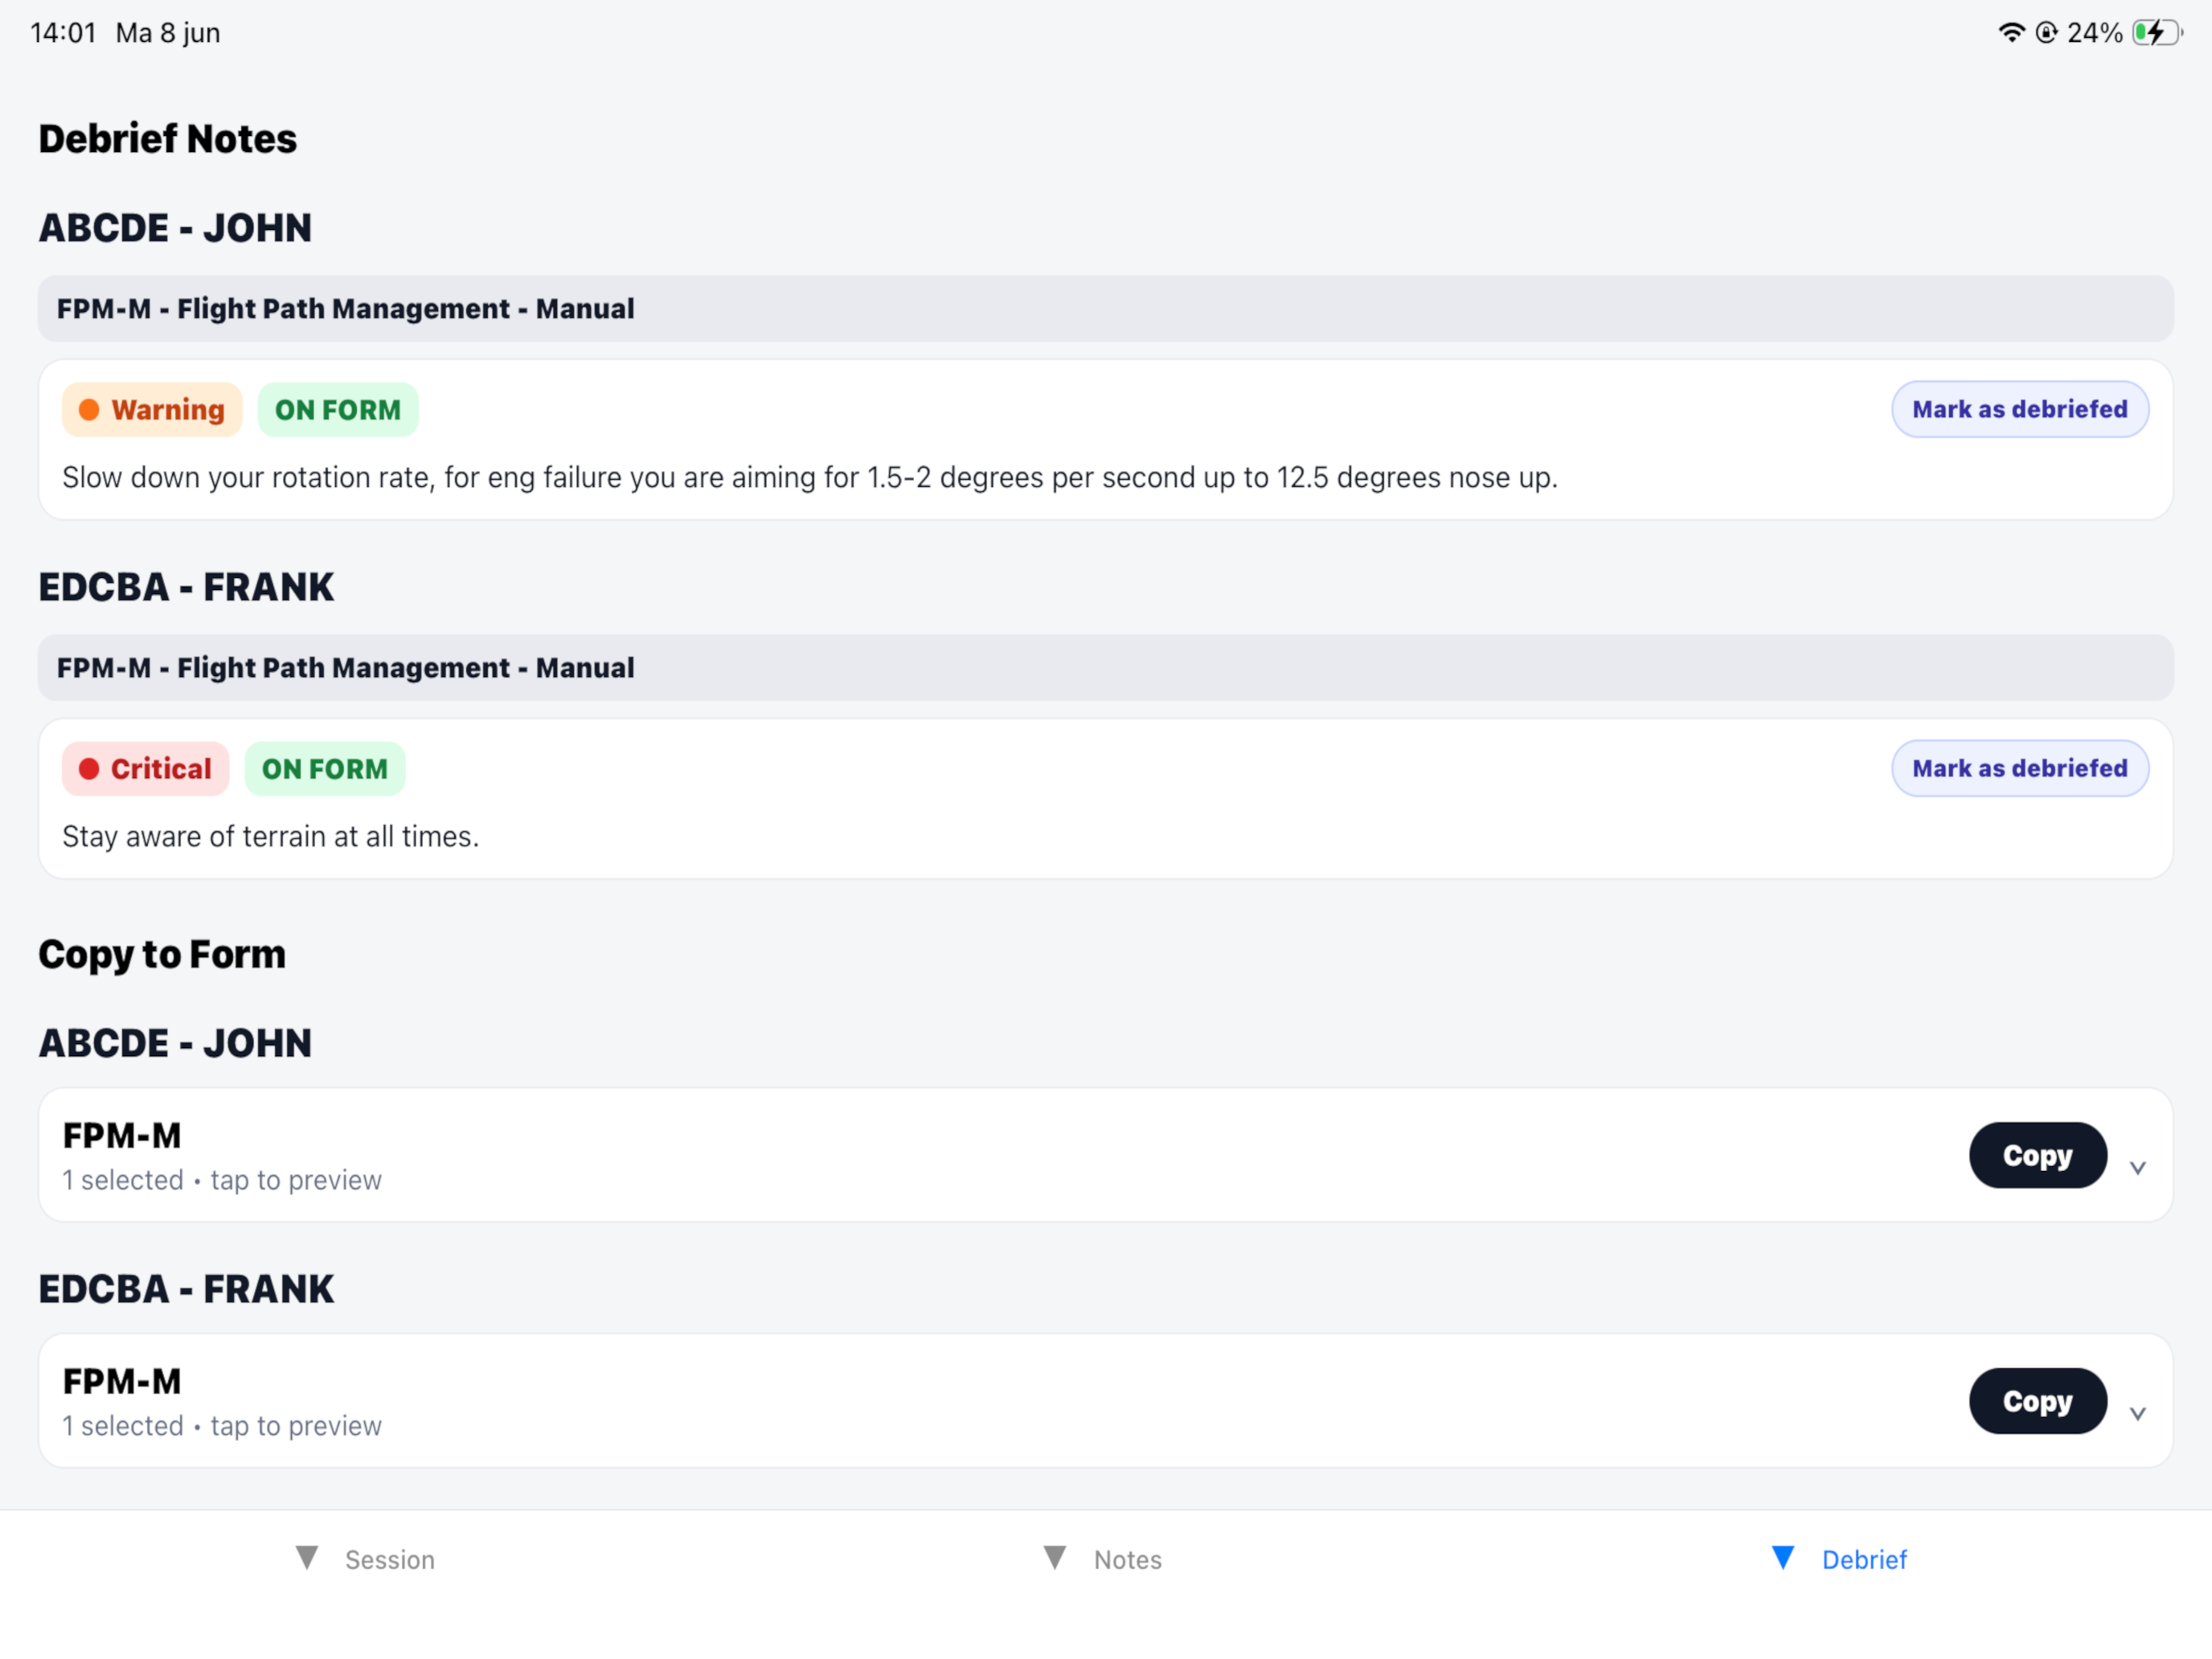Tap EDCBA - FRANK heading under Copy to Form
2212x1659 pixels.
[186, 1290]
